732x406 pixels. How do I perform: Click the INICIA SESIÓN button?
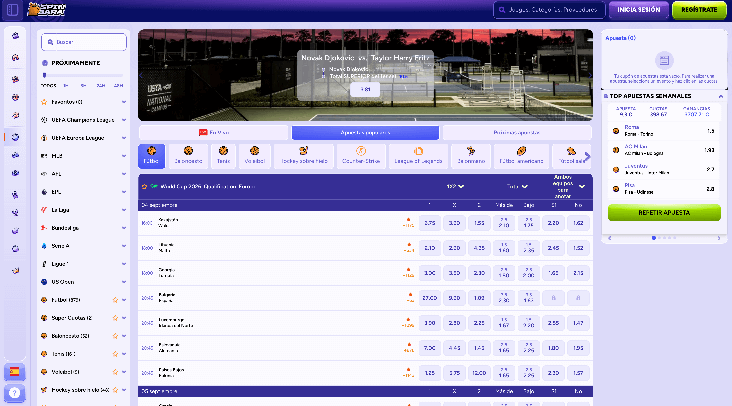[x=638, y=10]
